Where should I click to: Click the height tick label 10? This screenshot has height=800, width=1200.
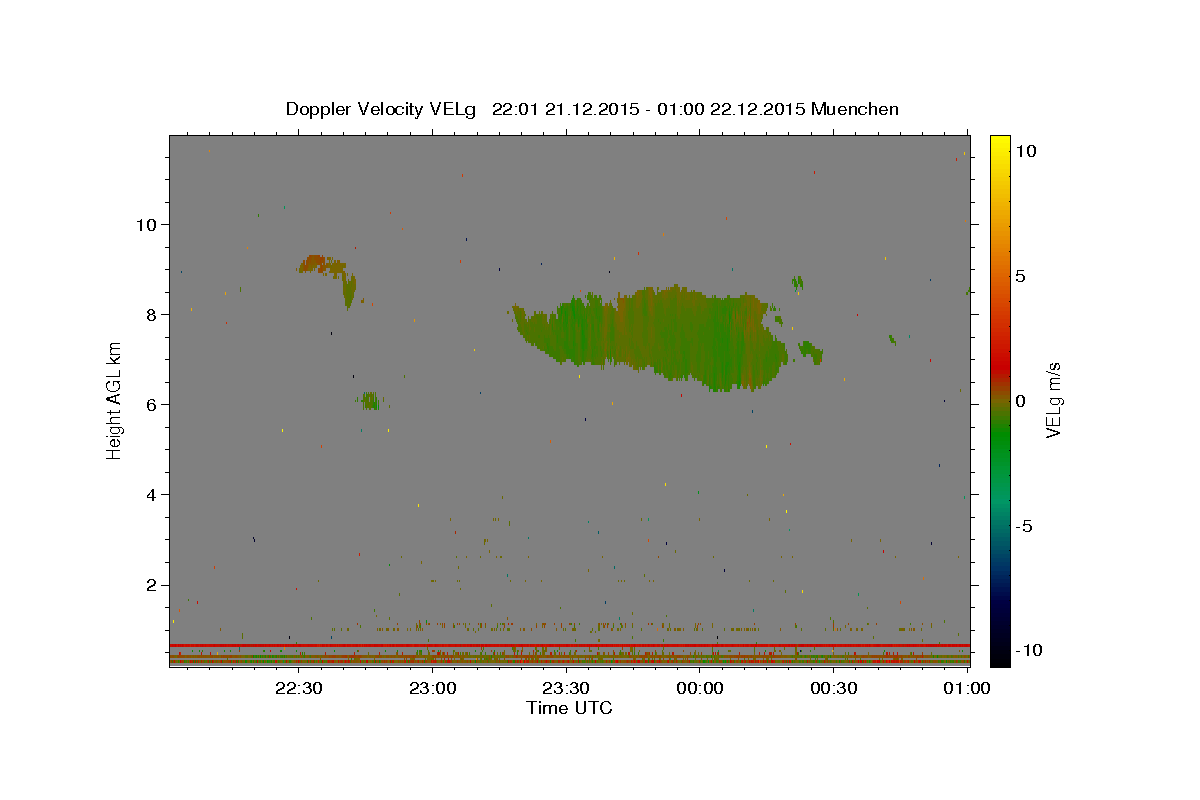(146, 224)
